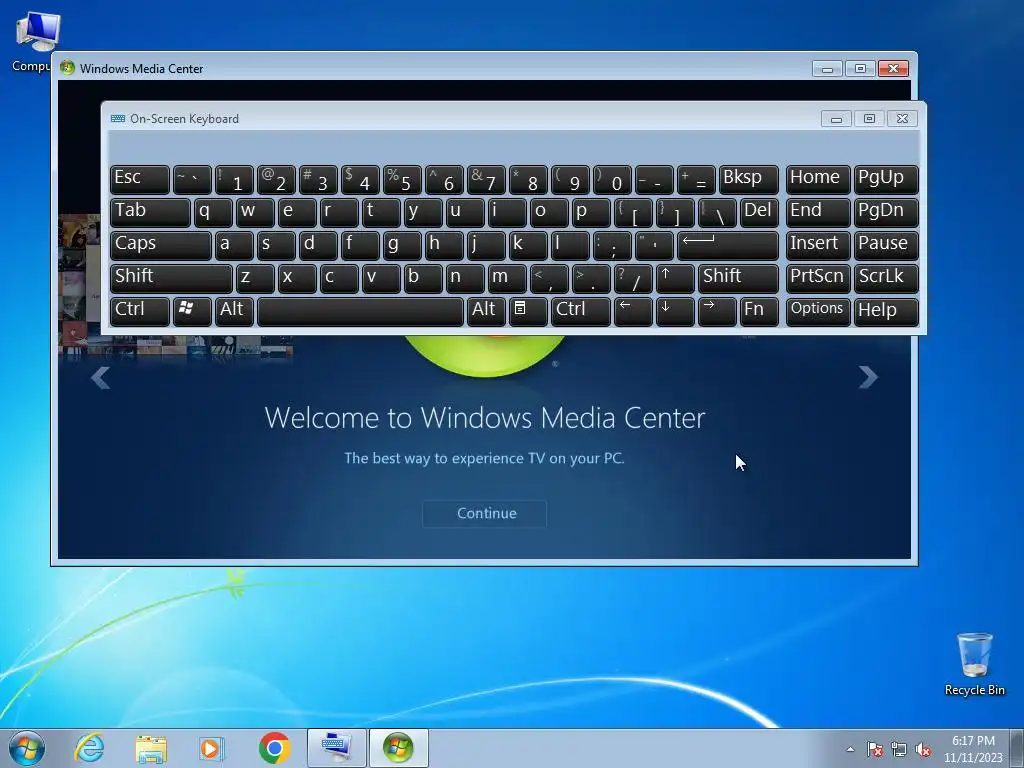Click the taskbar clock showing 6:17 PM
1024x768 pixels.
pyautogui.click(x=973, y=749)
